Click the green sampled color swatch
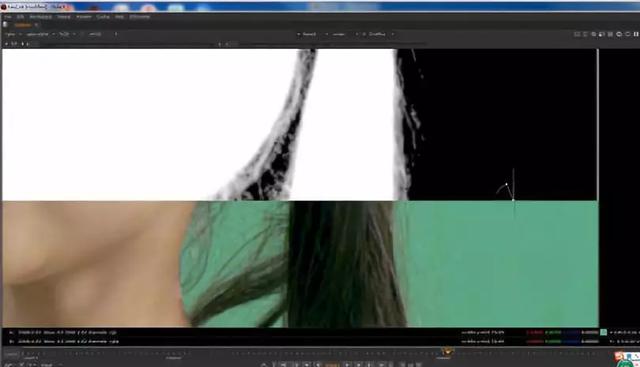This screenshot has width=640, height=367. pos(604,332)
